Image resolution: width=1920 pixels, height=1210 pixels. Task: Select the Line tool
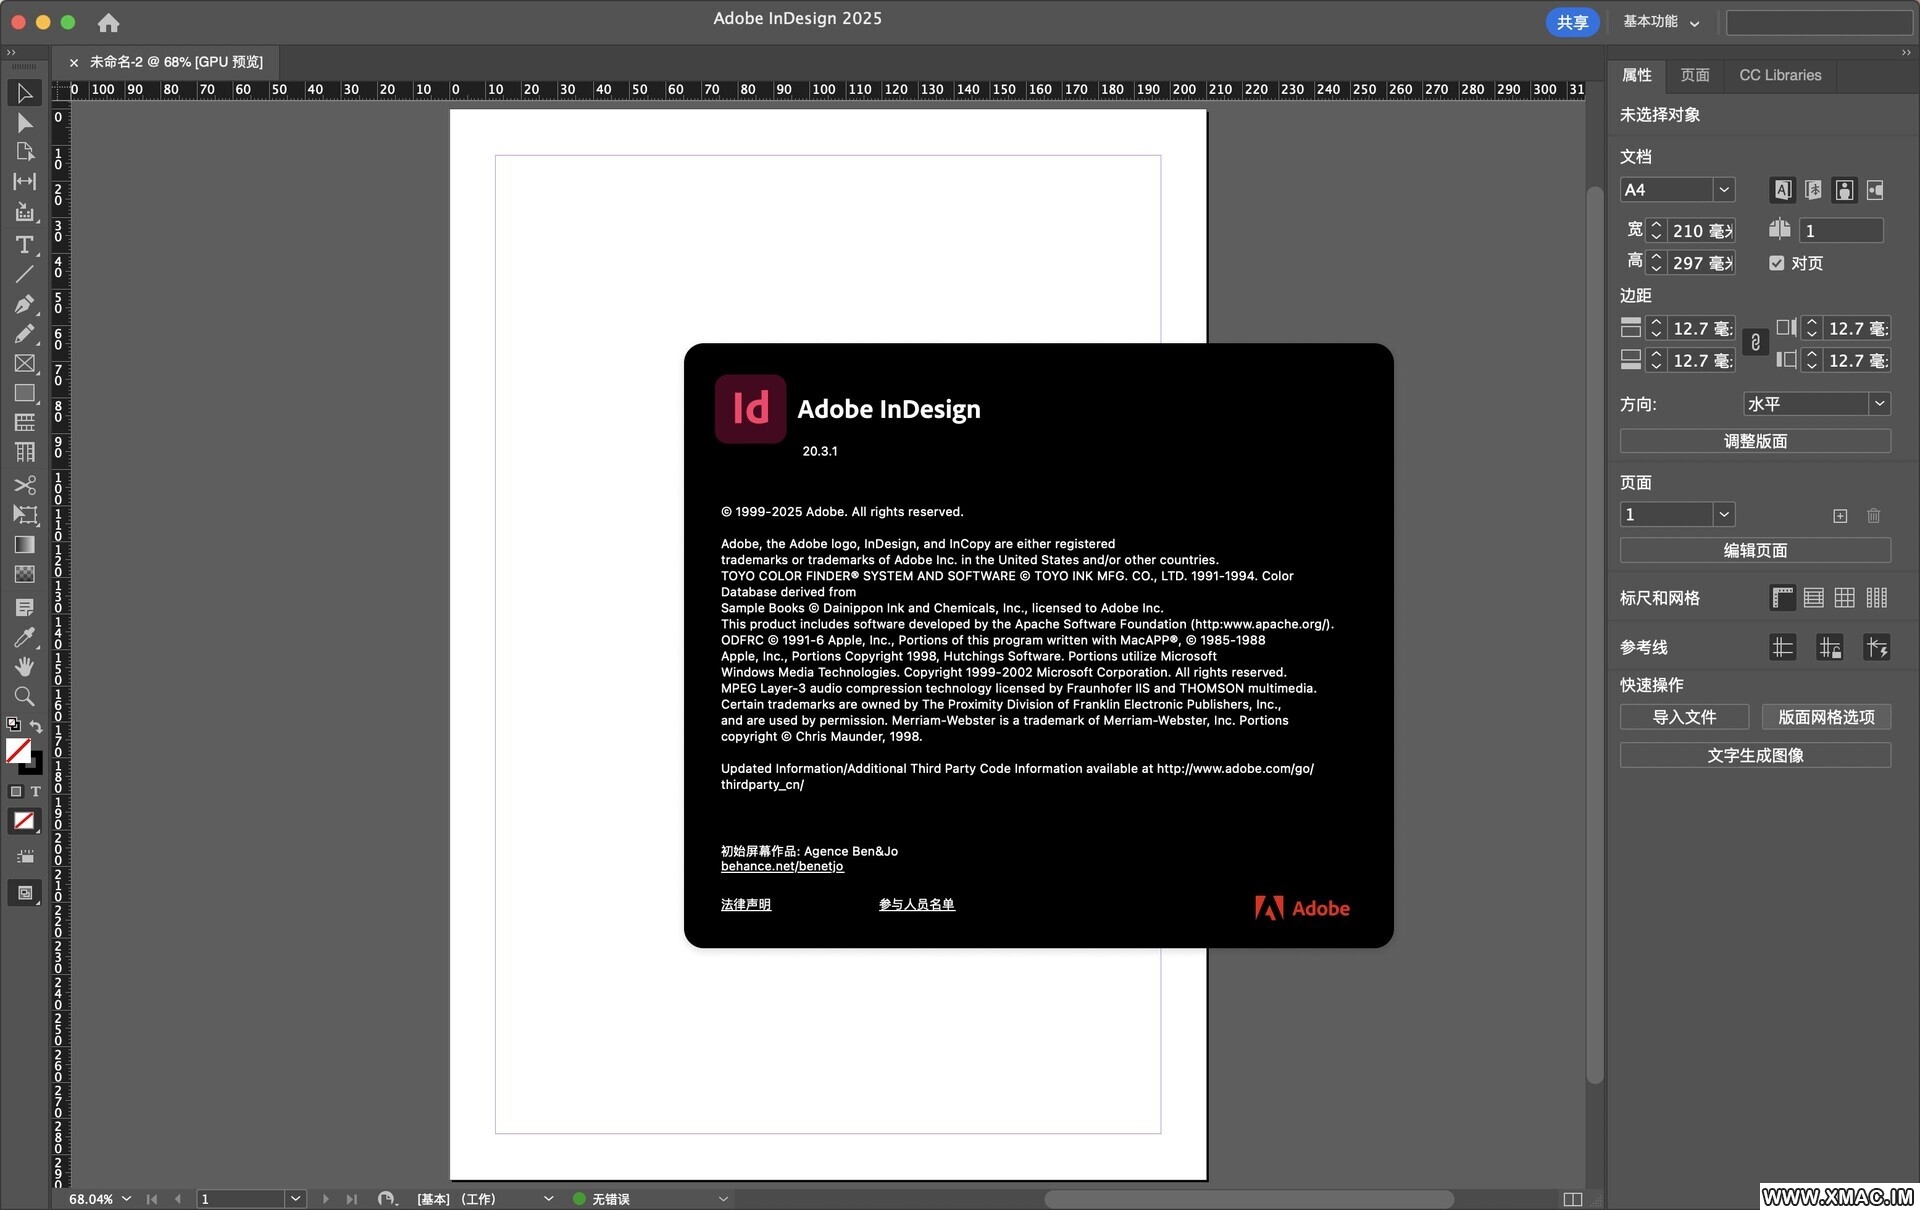coord(25,274)
